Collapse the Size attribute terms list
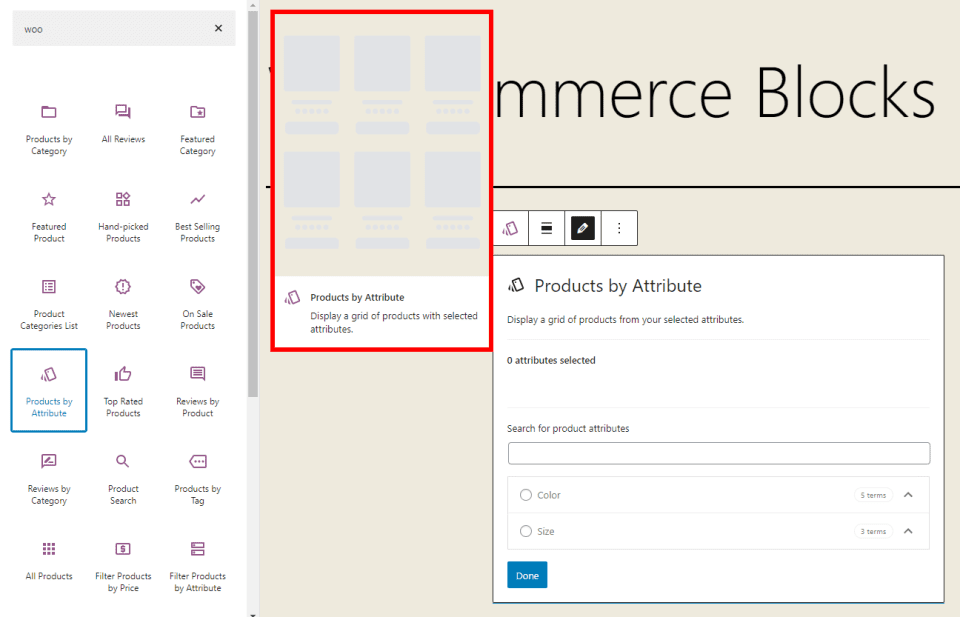Image resolution: width=960 pixels, height=617 pixels. [908, 531]
